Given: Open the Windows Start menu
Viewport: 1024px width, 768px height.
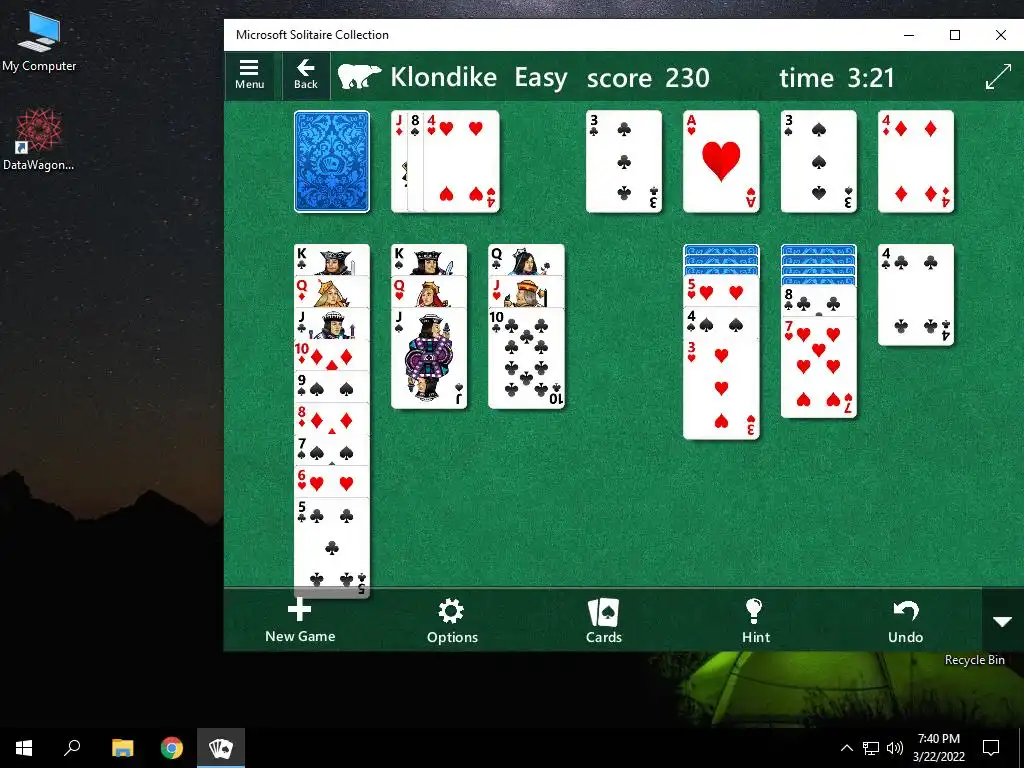Looking at the screenshot, I should coord(24,748).
